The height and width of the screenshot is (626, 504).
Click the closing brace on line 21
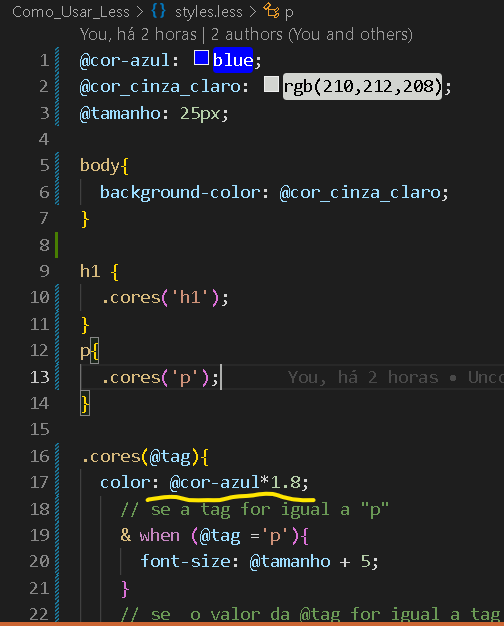click(125, 589)
